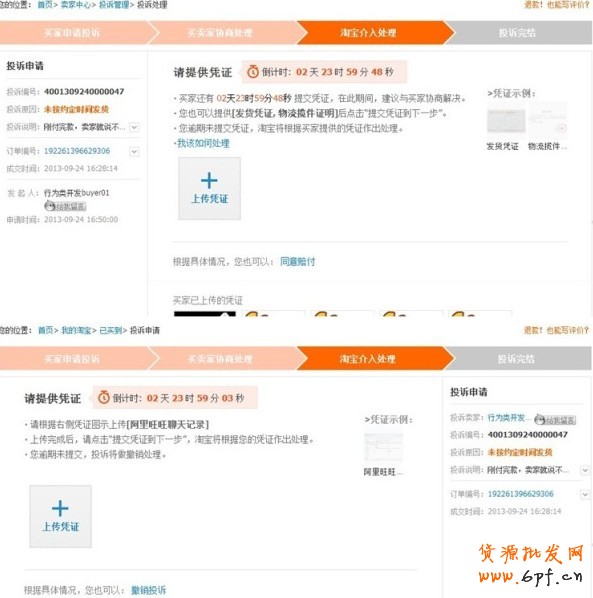Open order 192261396629306 link in left panel

[77, 151]
